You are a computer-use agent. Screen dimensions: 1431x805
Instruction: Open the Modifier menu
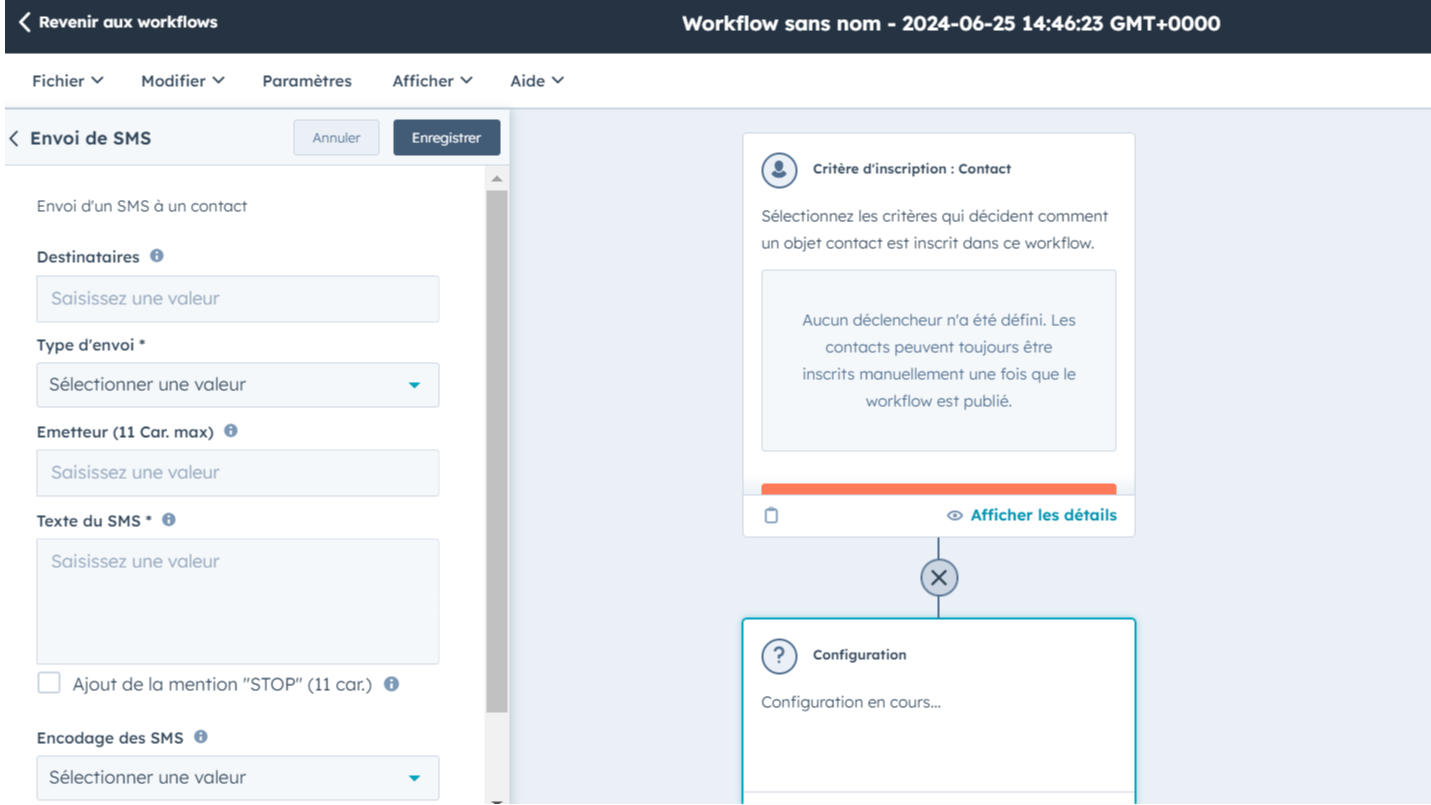click(182, 81)
